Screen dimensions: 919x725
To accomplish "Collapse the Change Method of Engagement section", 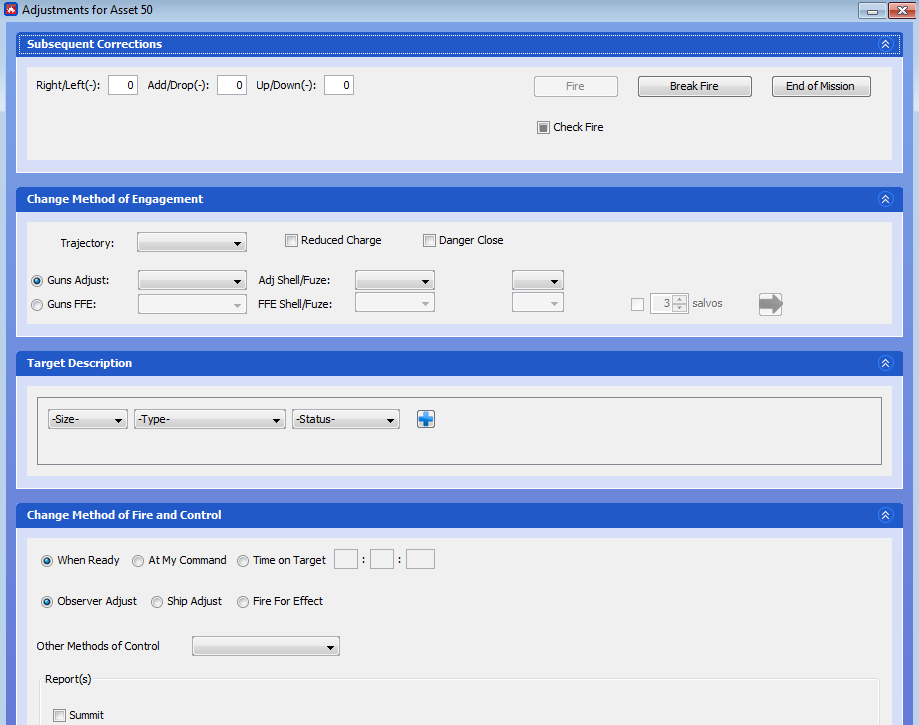I will click(x=885, y=199).
